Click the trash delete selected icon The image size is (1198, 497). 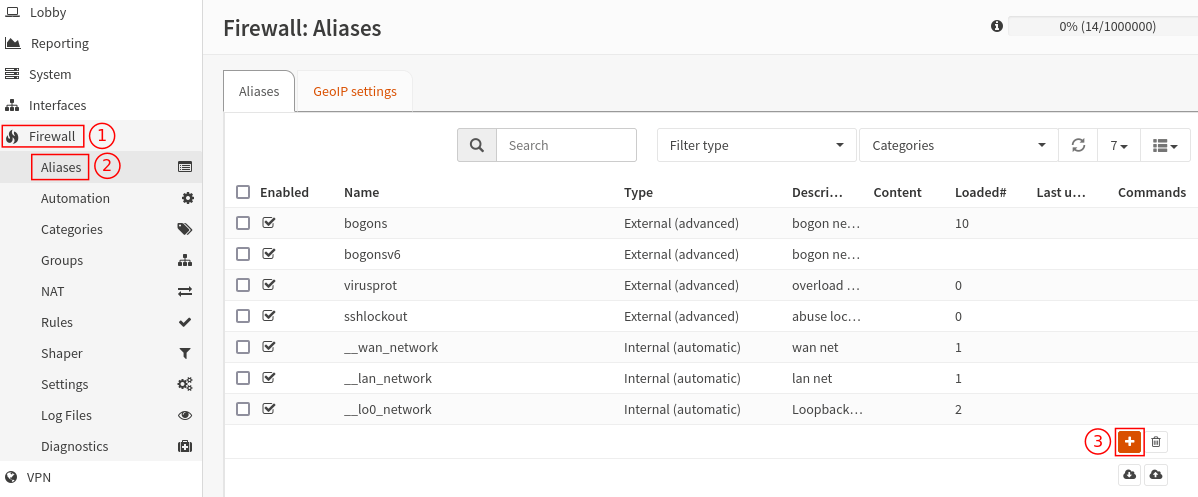(1156, 441)
